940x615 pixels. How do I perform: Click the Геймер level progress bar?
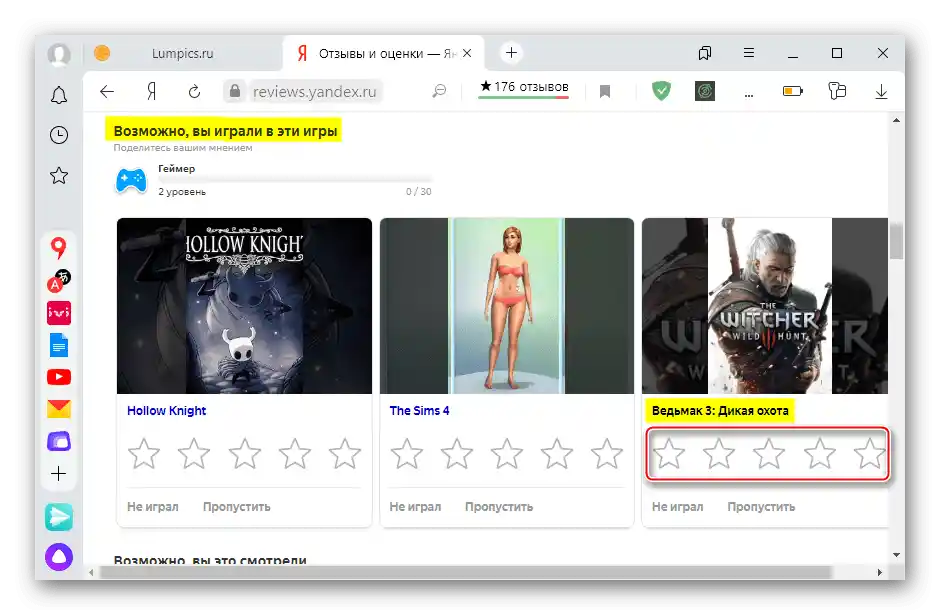click(x=294, y=179)
